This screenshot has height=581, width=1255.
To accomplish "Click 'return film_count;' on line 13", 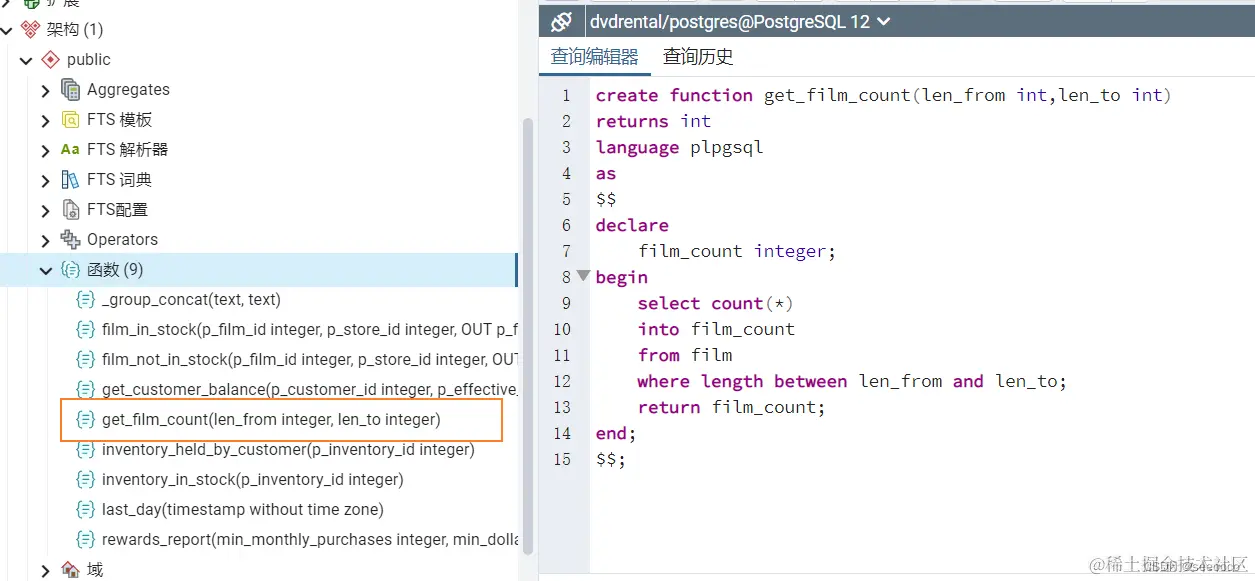I will click(732, 407).
